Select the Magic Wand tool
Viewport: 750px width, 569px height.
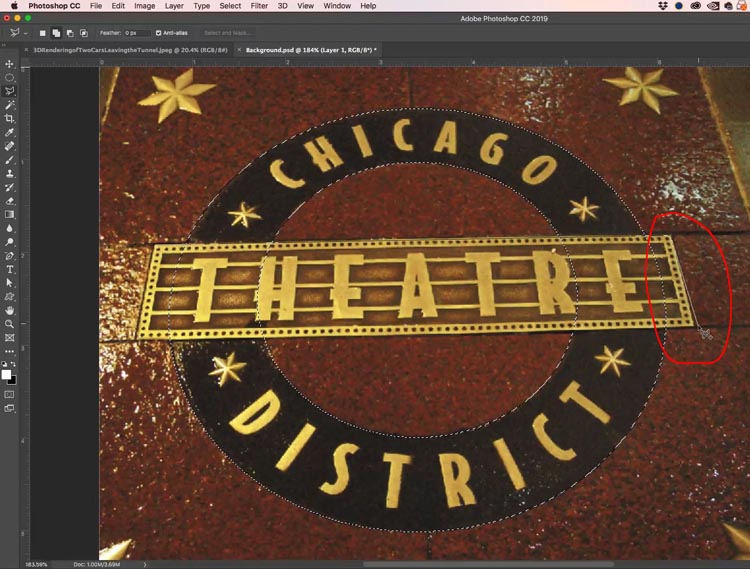click(10, 105)
